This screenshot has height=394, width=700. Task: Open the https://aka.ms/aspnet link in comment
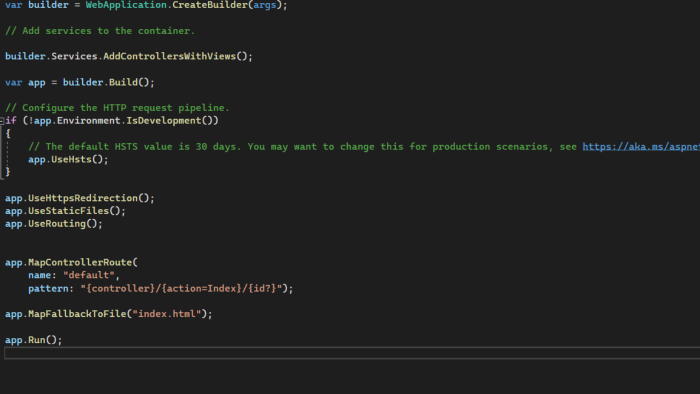(641, 147)
